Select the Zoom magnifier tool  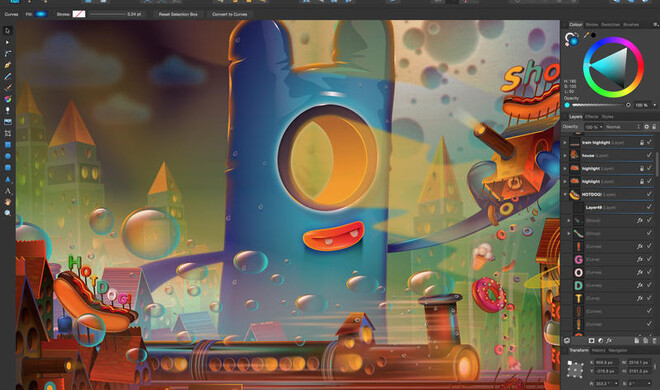point(8,213)
